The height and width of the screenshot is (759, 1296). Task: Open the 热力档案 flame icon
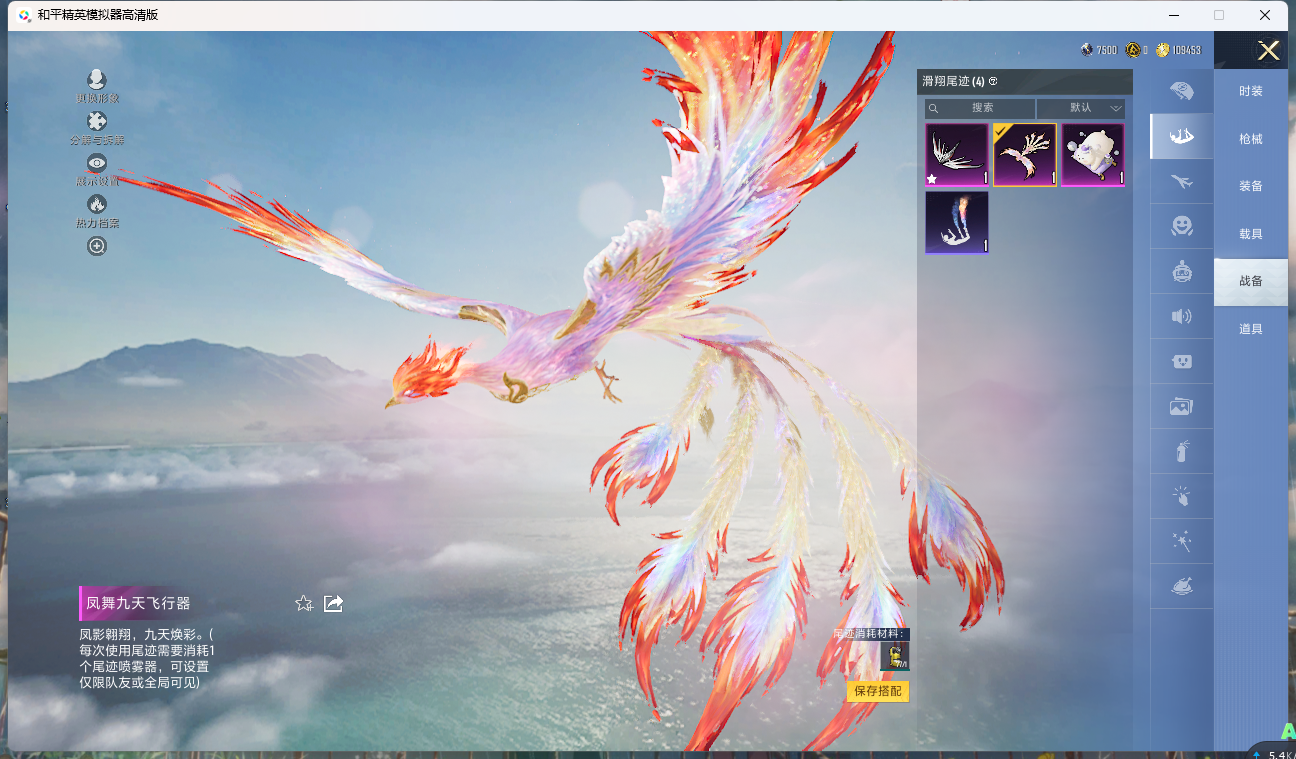click(97, 204)
